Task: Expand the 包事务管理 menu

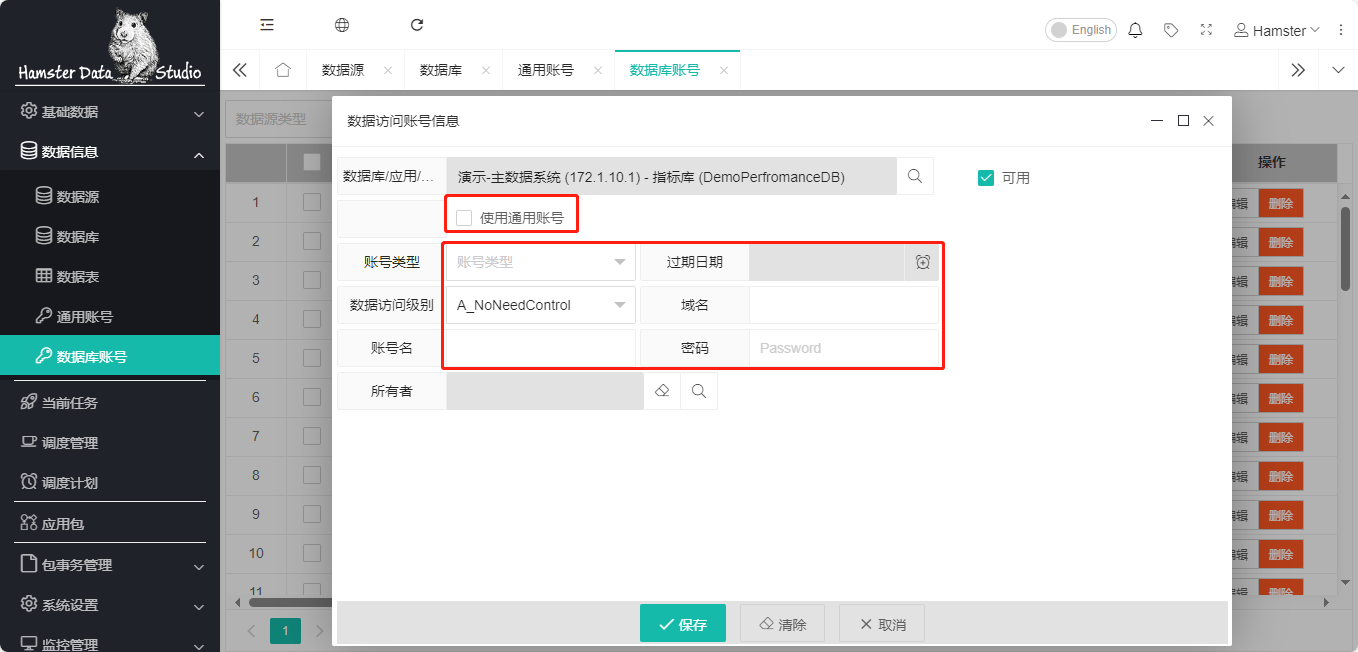Action: click(110, 565)
